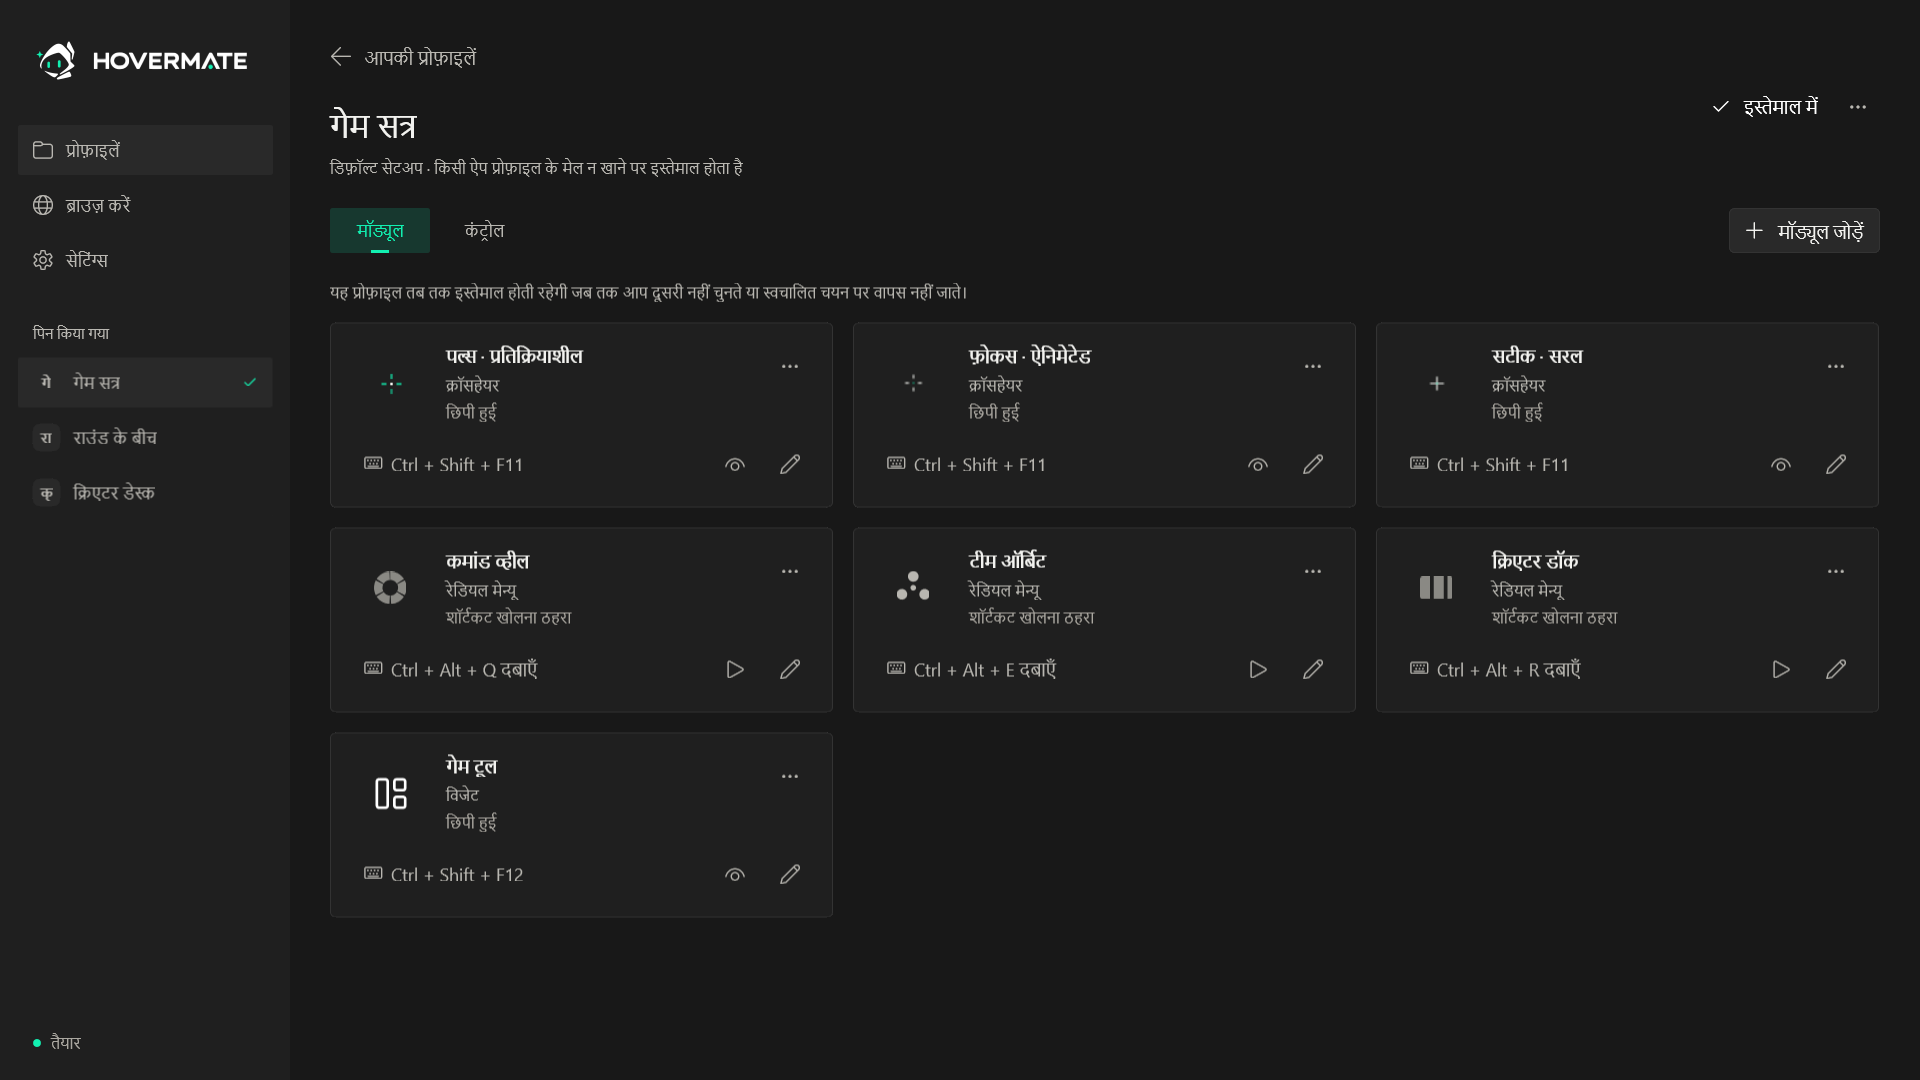Click the HoverMate logo icon
1920x1080 pixels.
56,61
